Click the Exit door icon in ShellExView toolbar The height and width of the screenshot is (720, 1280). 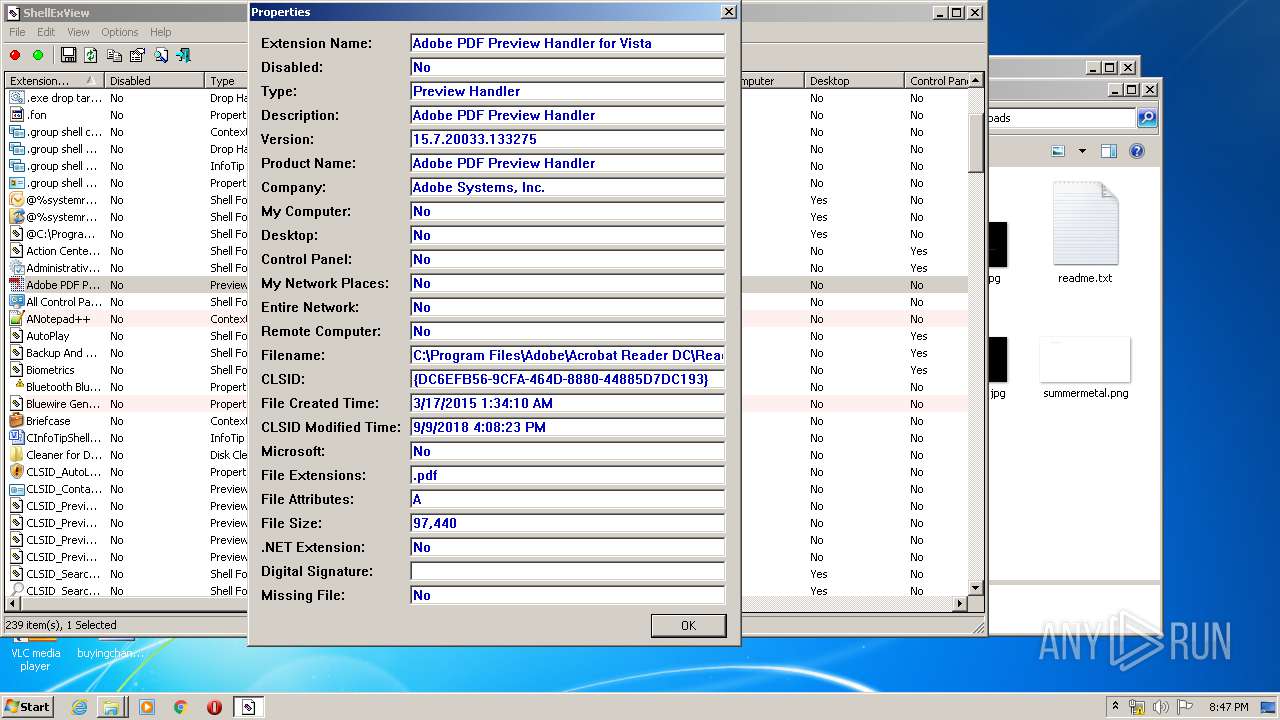183,55
